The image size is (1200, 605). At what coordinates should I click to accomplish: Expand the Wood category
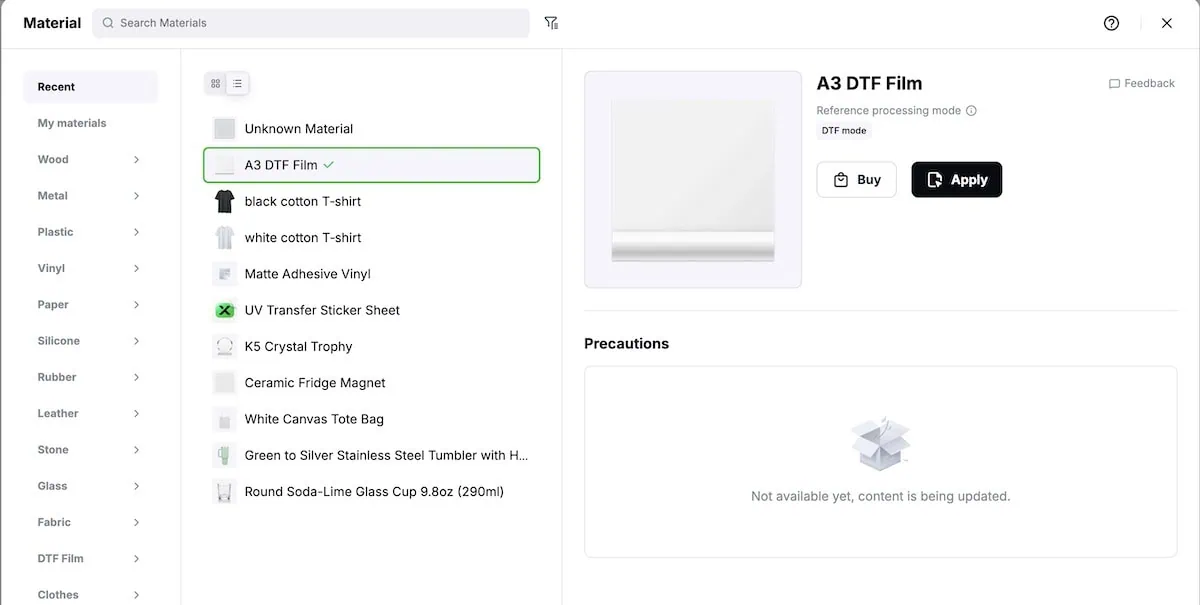point(90,159)
